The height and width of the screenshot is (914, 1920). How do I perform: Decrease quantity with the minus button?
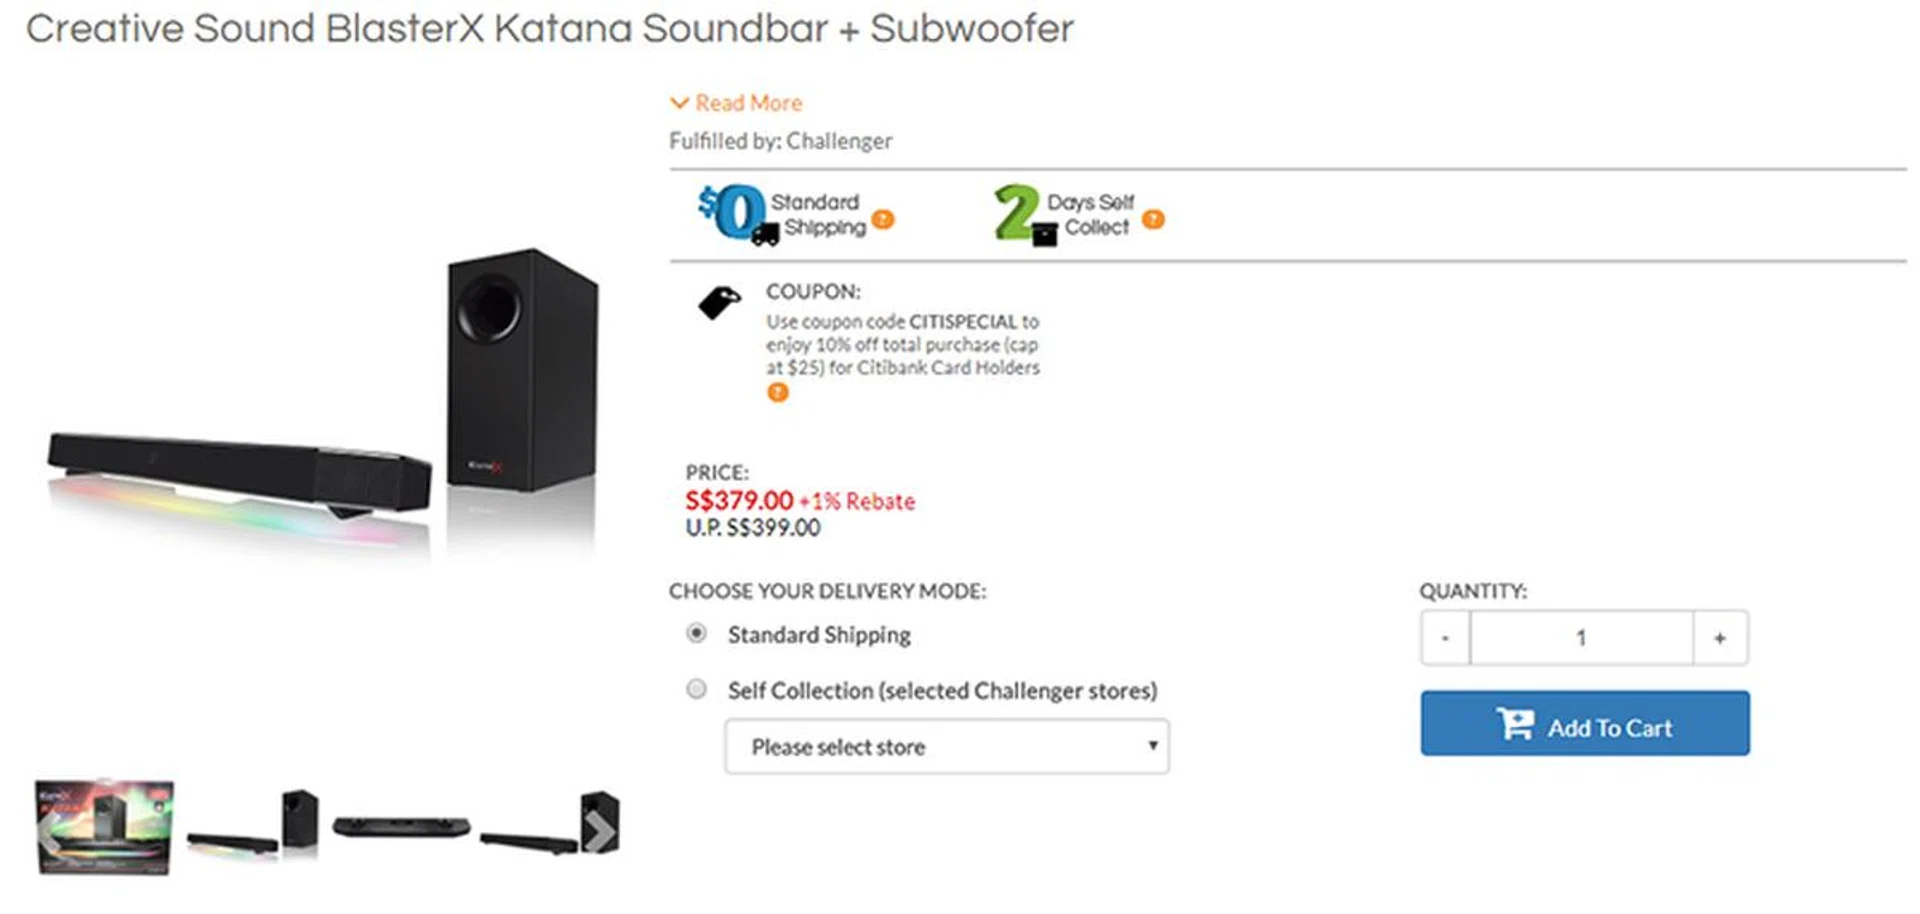tap(1445, 638)
